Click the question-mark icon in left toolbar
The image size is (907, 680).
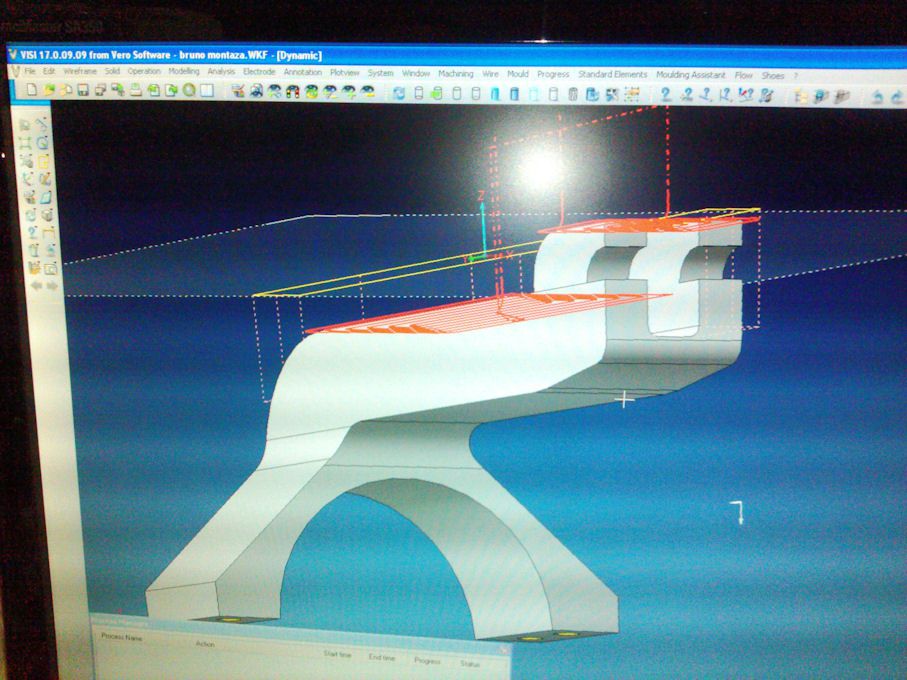[x=32, y=232]
